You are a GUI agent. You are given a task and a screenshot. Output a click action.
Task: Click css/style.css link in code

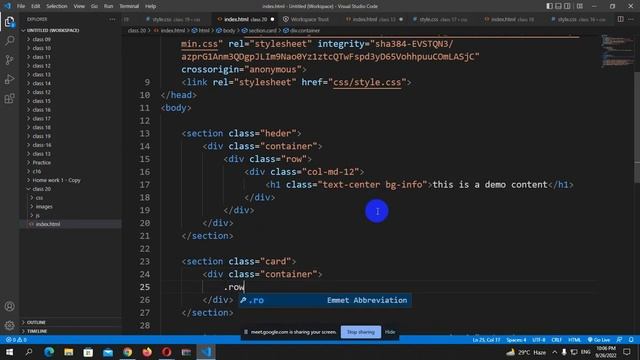pos(367,82)
